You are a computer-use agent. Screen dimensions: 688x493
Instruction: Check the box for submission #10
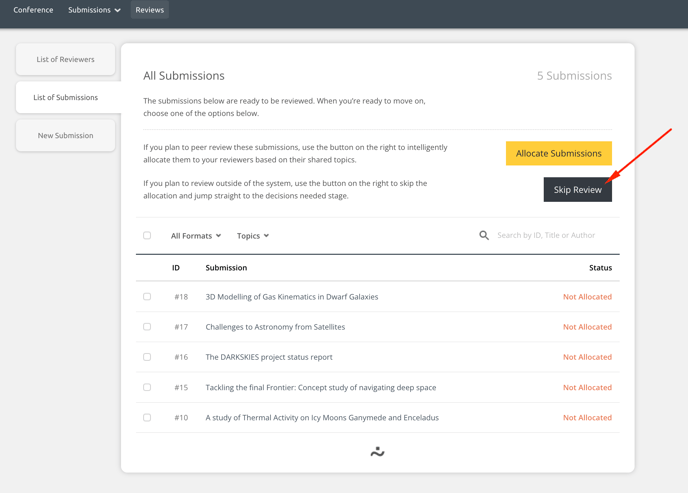click(147, 417)
